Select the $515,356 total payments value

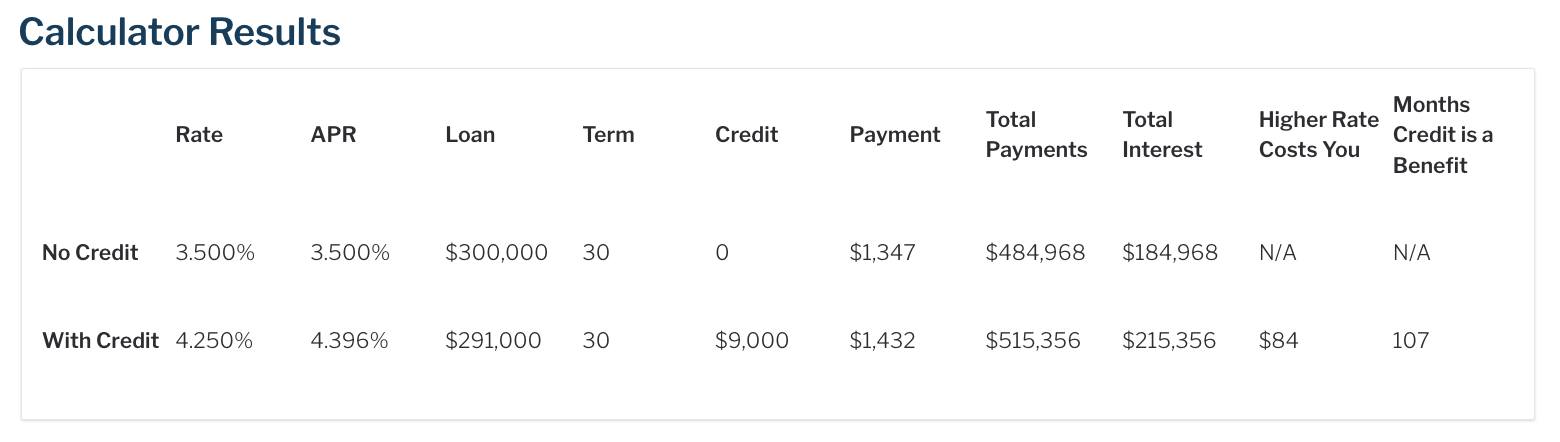point(1033,341)
